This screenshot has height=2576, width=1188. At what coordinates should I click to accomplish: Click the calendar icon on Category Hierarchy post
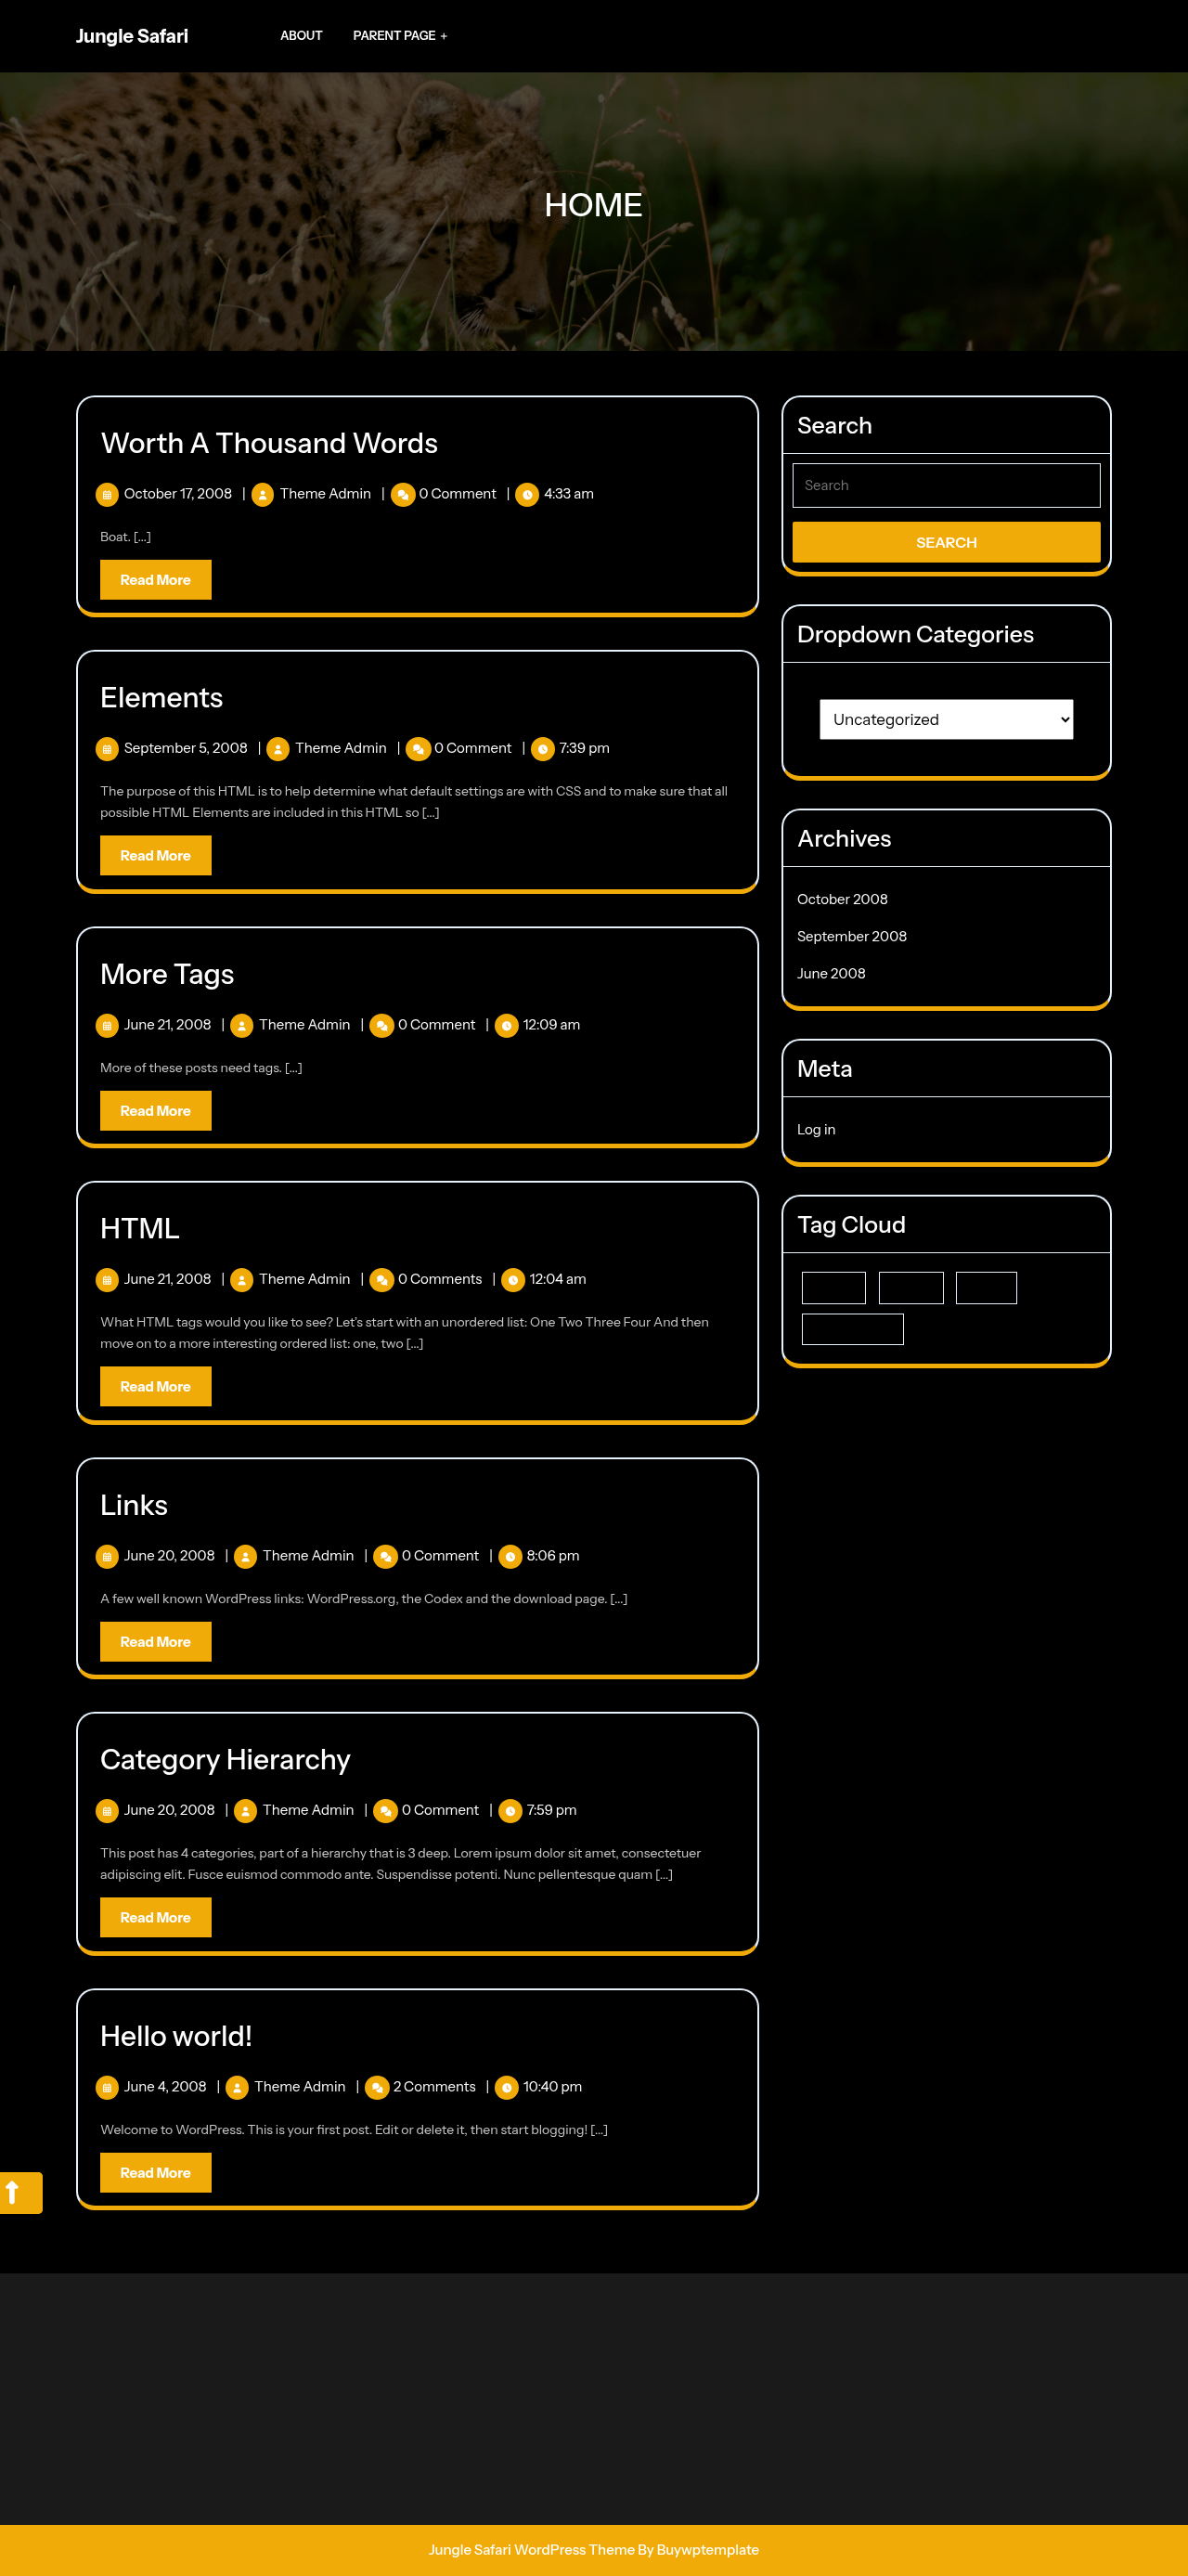107,1811
